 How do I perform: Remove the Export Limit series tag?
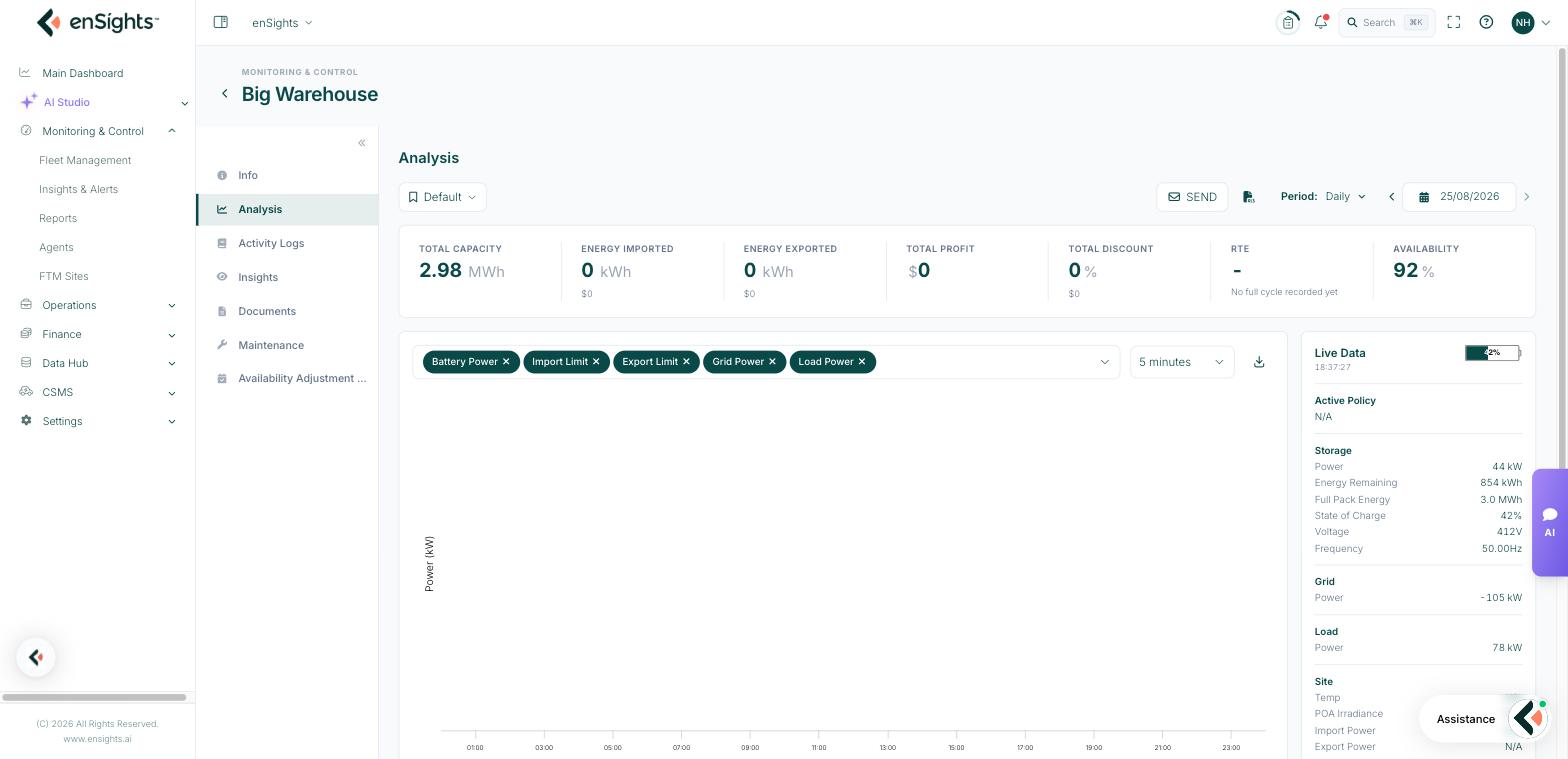click(686, 362)
